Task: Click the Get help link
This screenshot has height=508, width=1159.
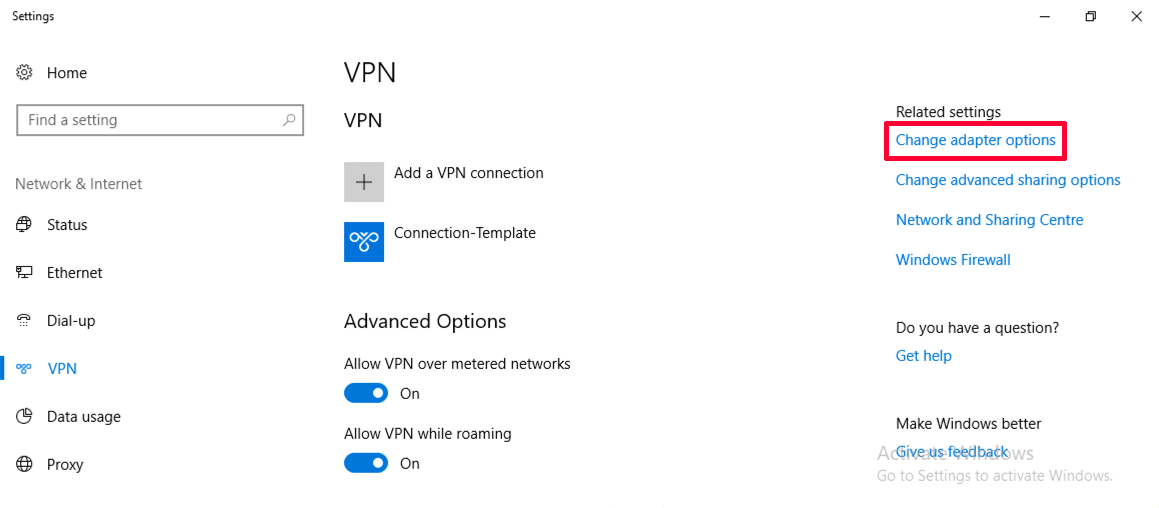Action: [923, 356]
